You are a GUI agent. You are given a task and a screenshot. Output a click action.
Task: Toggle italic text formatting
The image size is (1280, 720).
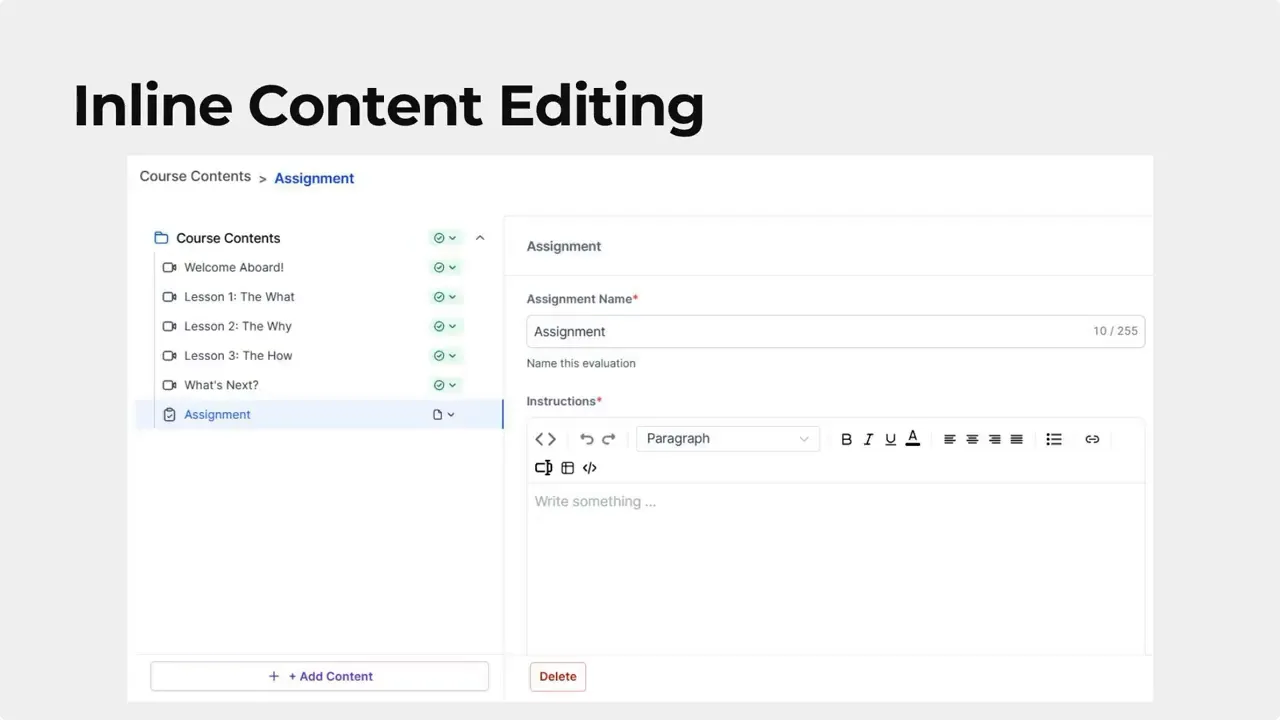(868, 439)
